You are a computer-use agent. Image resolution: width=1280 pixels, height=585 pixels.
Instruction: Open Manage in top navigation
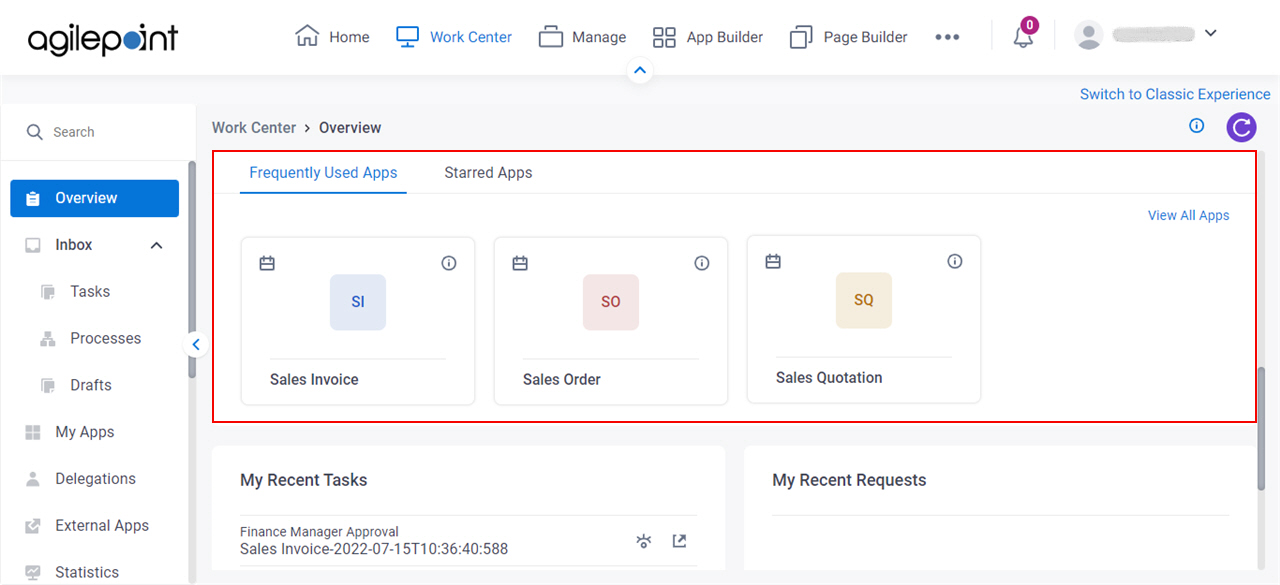[x=582, y=37]
